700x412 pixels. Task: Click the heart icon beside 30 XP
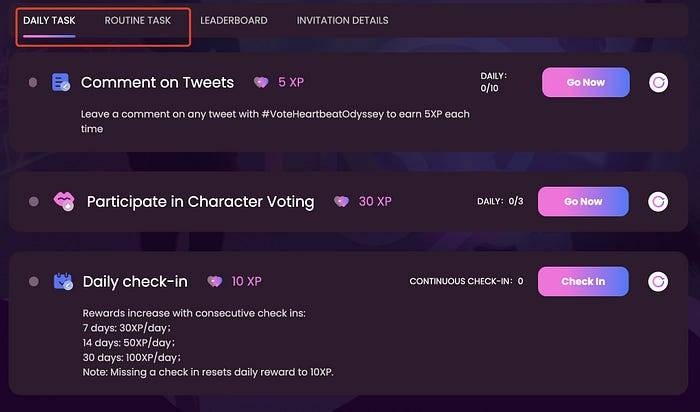(x=342, y=201)
